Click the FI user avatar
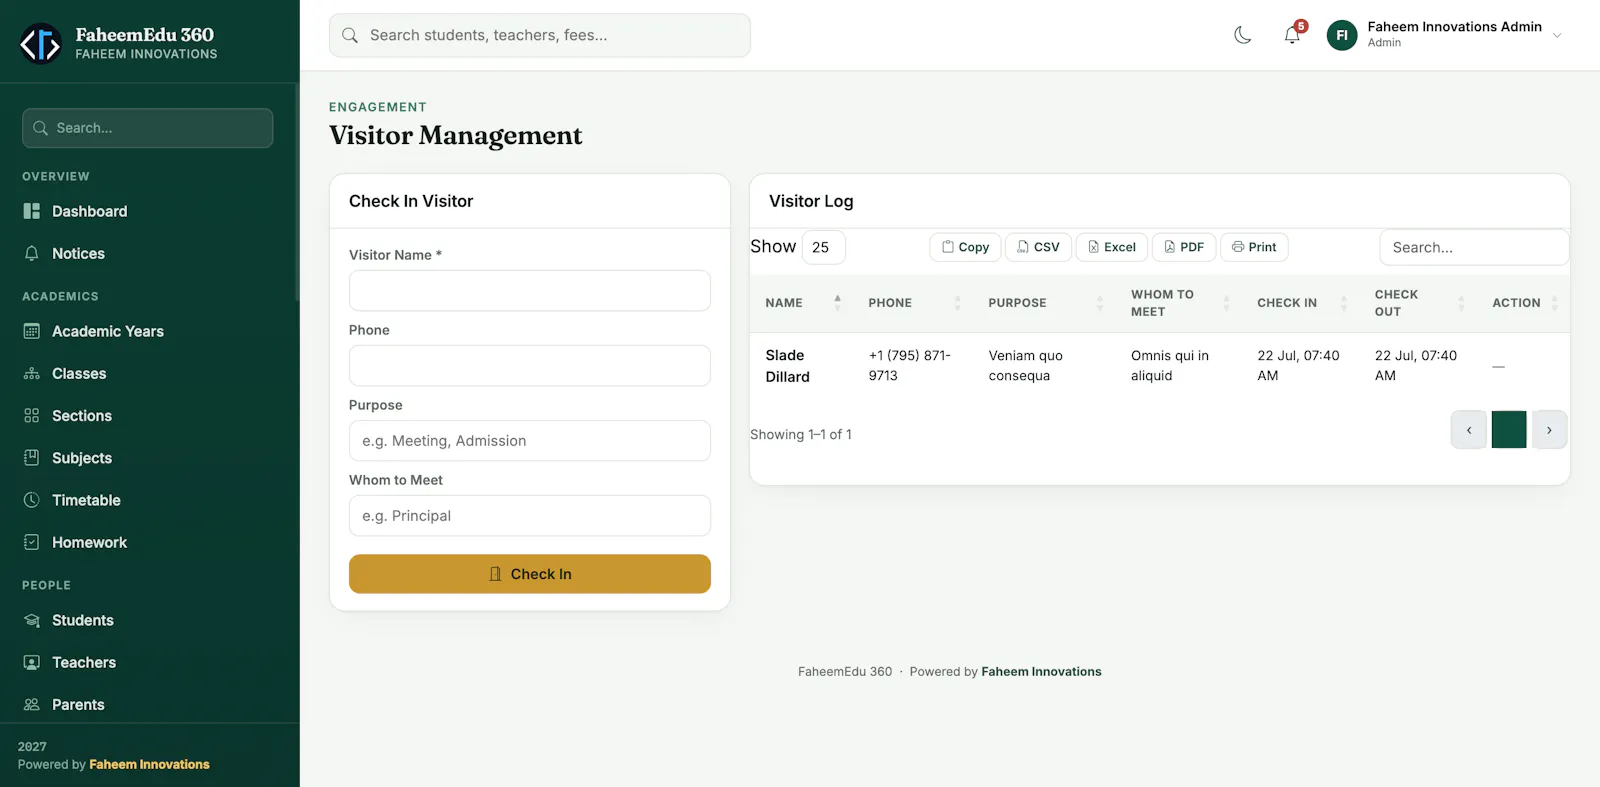1600x787 pixels. click(1342, 35)
